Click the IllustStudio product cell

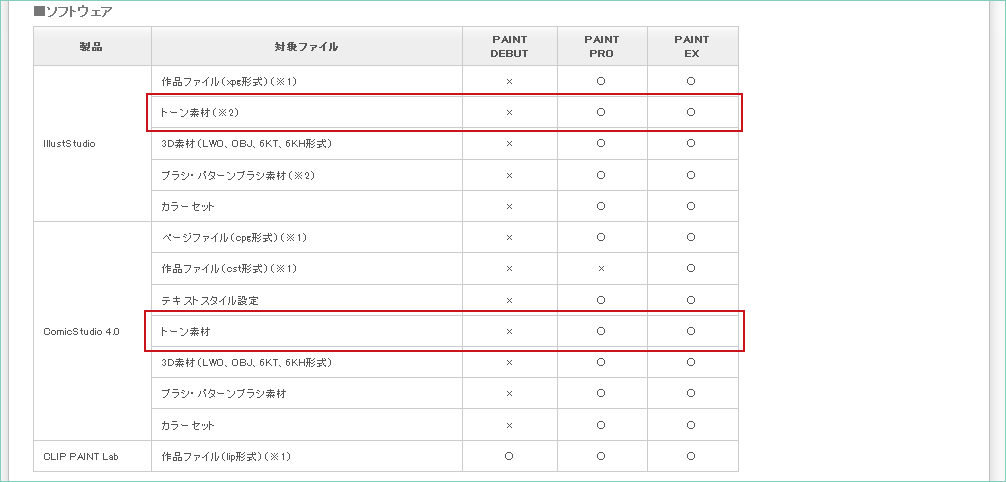[x=69, y=143]
